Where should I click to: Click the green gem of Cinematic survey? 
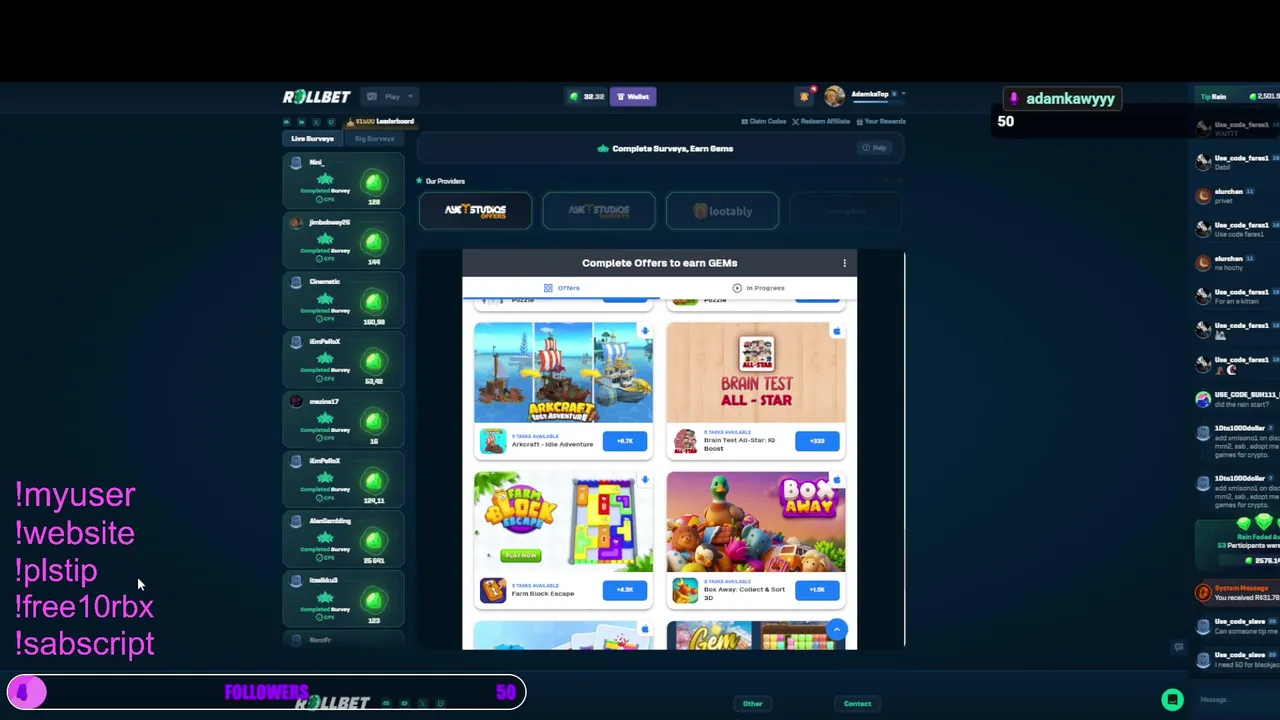point(374,302)
